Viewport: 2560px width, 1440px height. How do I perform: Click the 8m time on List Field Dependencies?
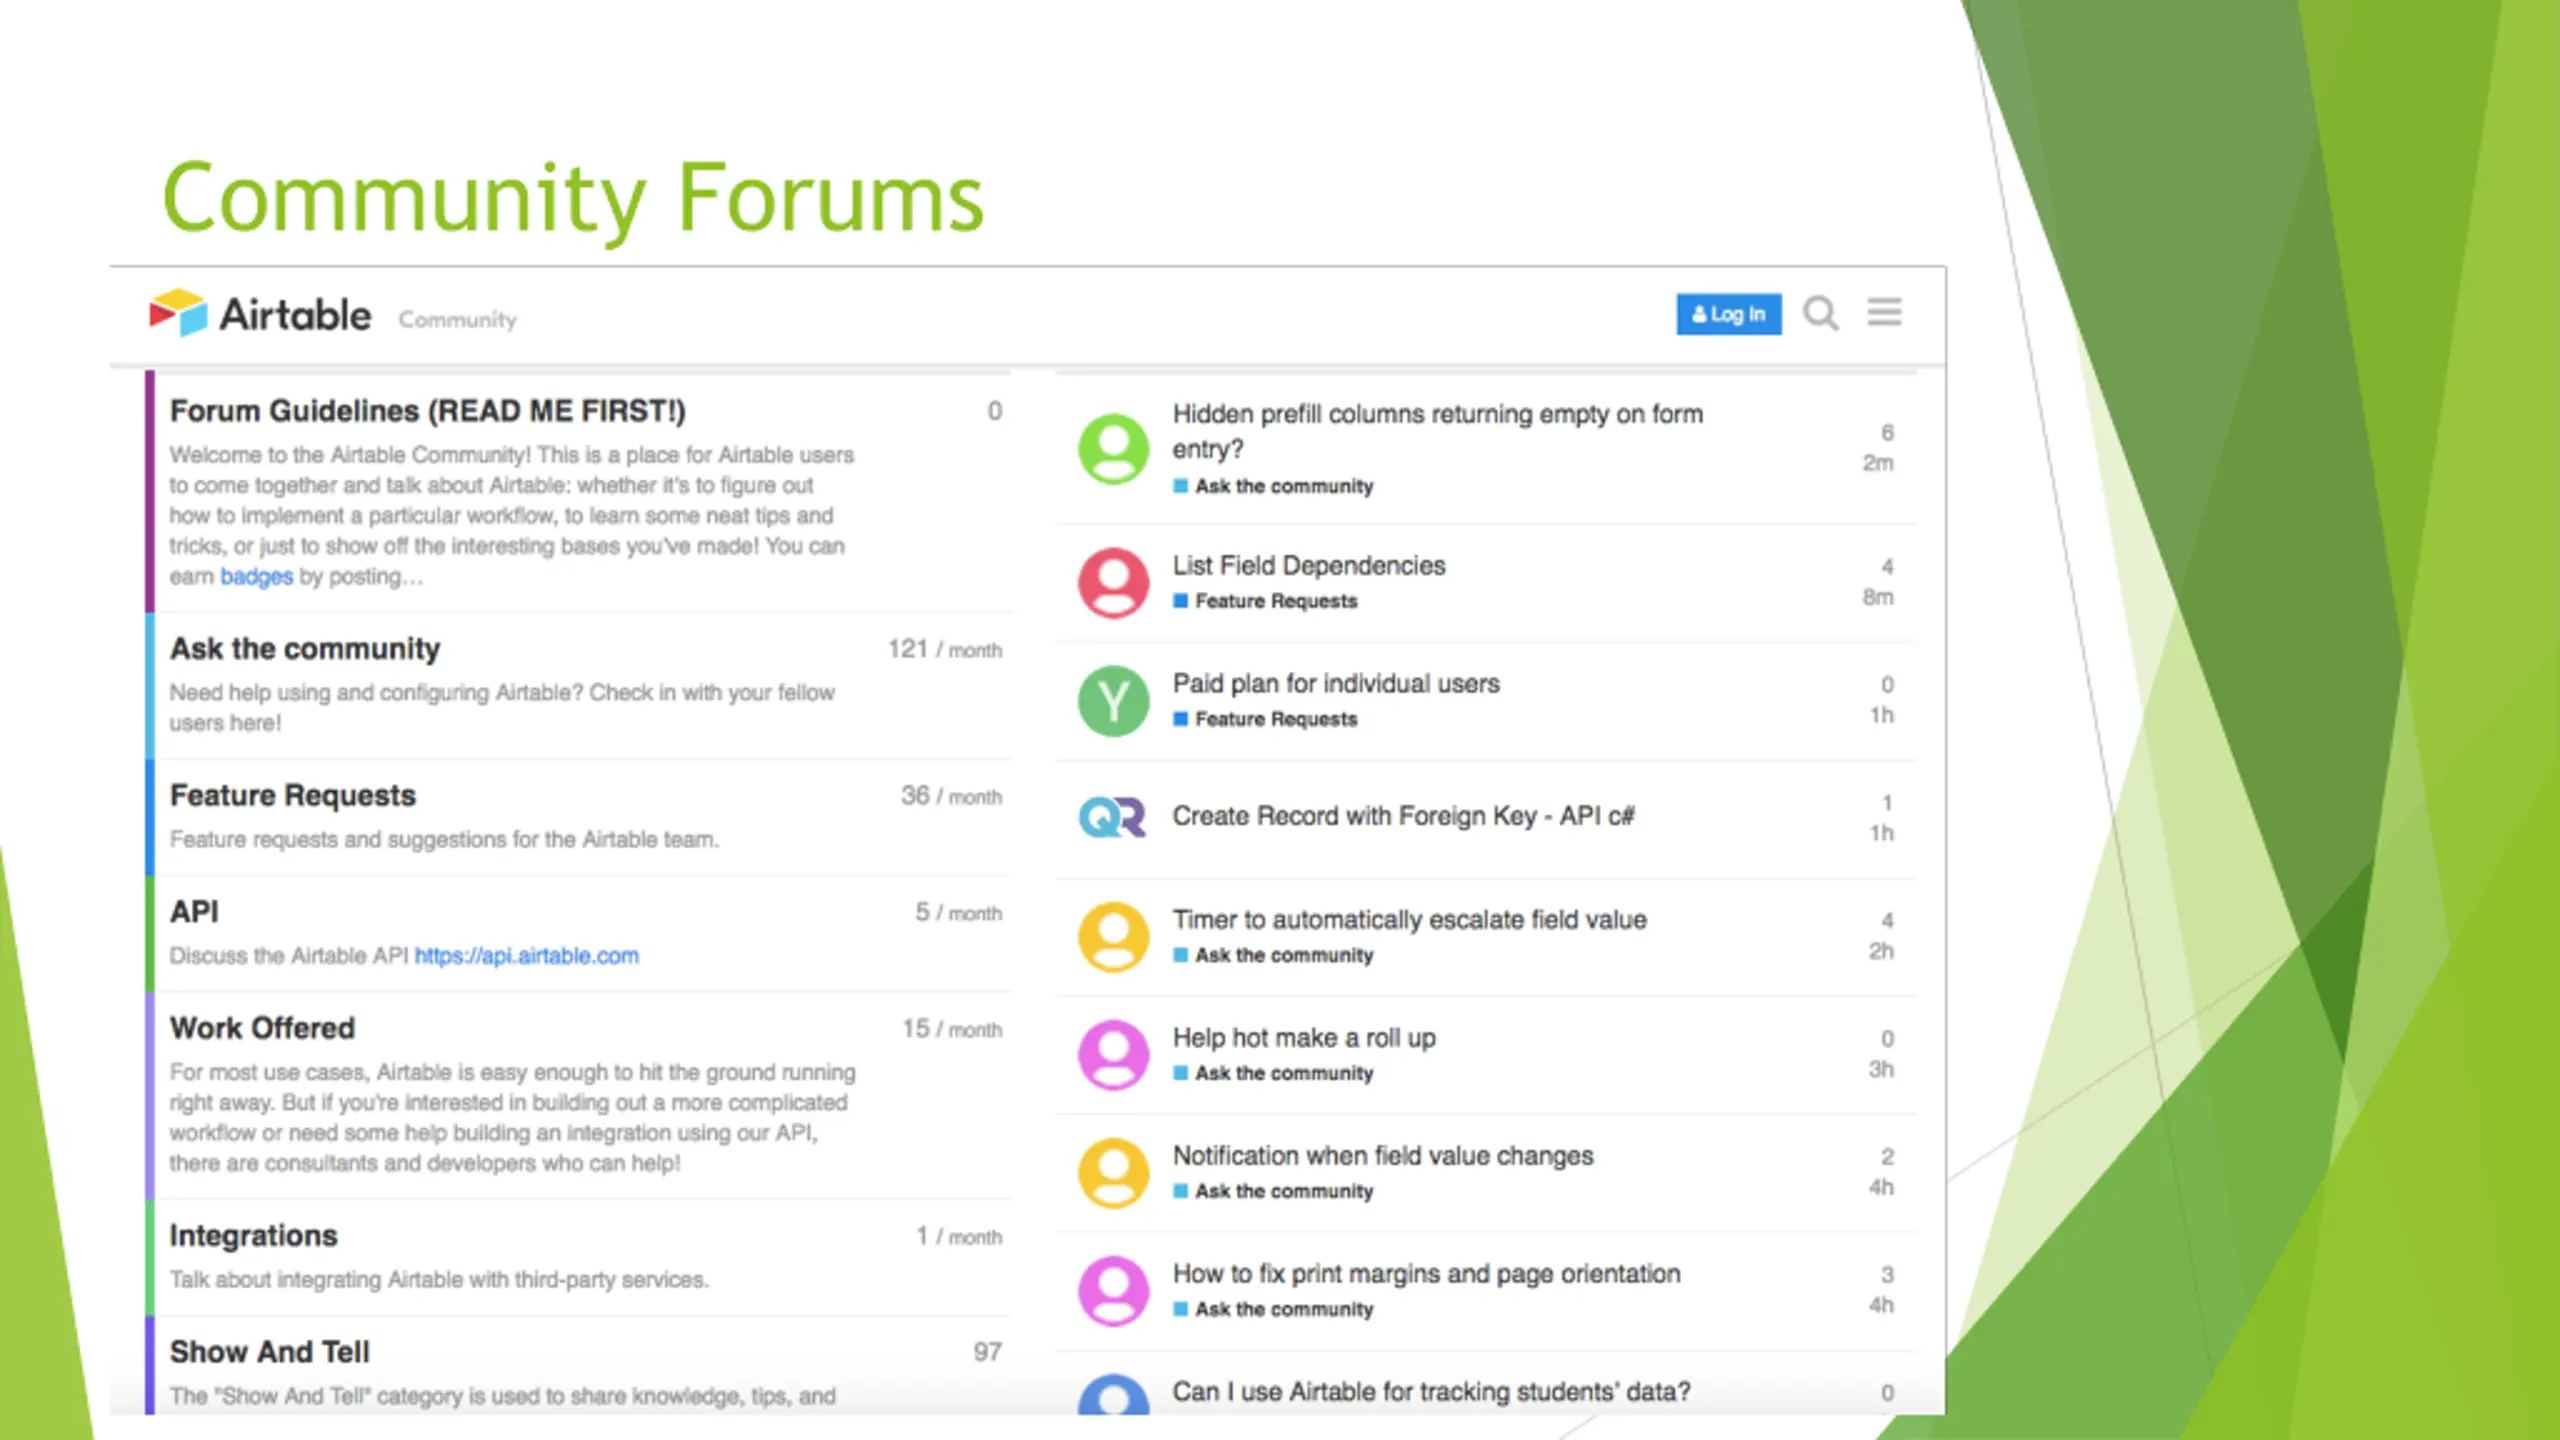pyautogui.click(x=1877, y=597)
